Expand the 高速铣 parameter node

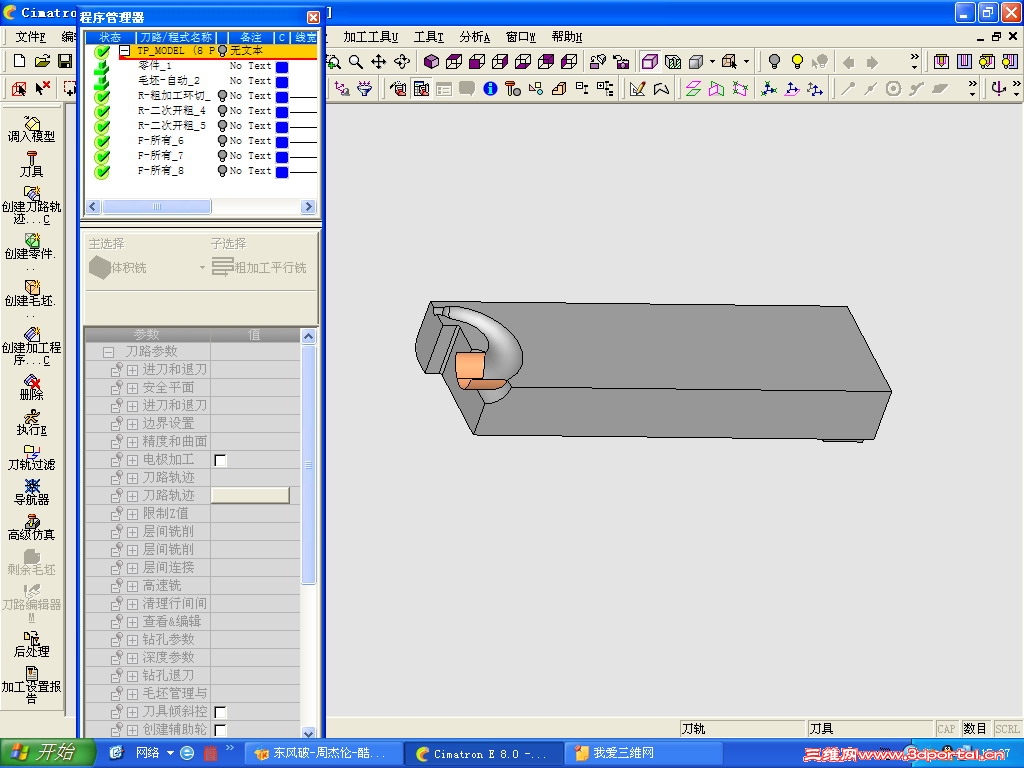[133, 586]
